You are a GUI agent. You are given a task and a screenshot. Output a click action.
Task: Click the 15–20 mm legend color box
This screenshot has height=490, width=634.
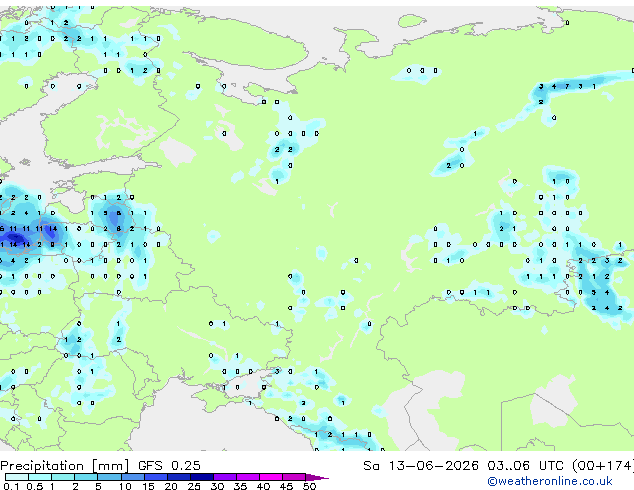pos(156,477)
